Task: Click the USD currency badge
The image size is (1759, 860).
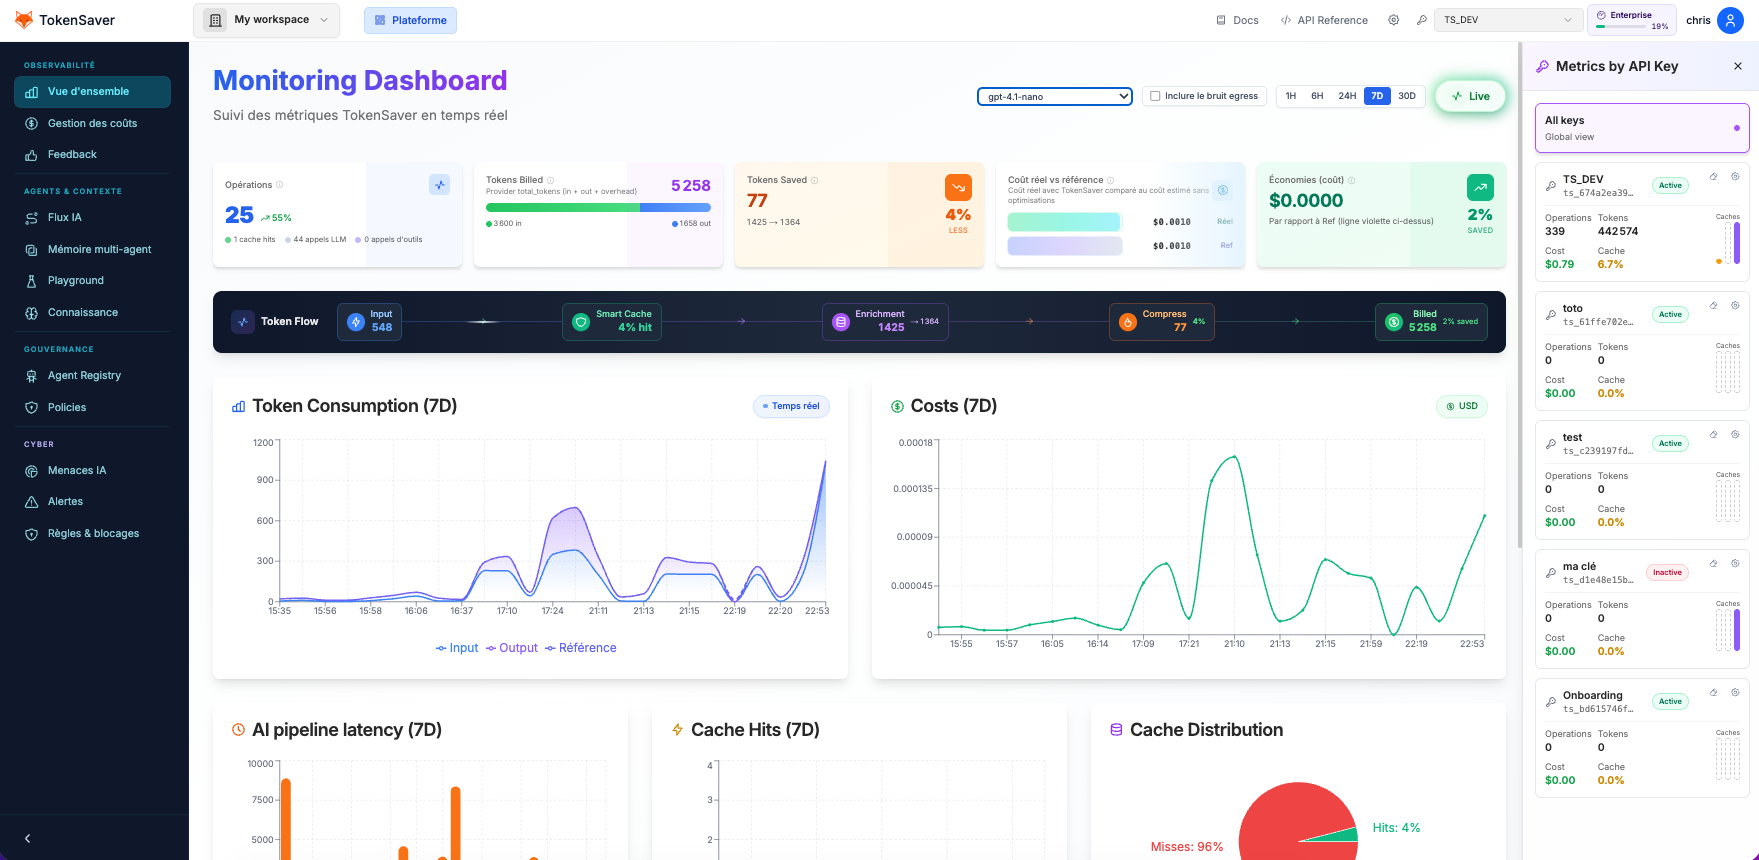Action: 1461,406
